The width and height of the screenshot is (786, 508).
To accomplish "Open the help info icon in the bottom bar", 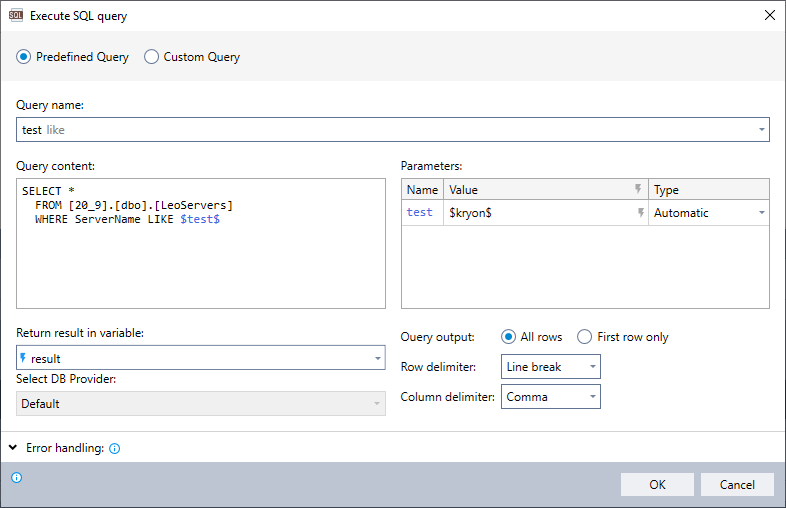I will (16, 478).
